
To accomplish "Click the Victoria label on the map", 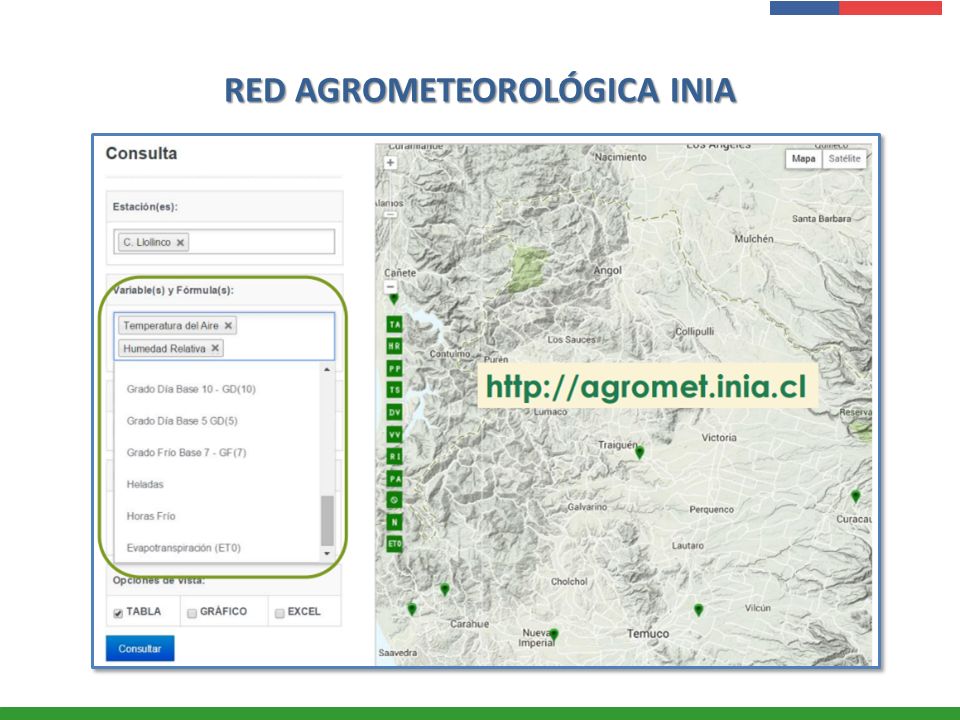I will 719,438.
